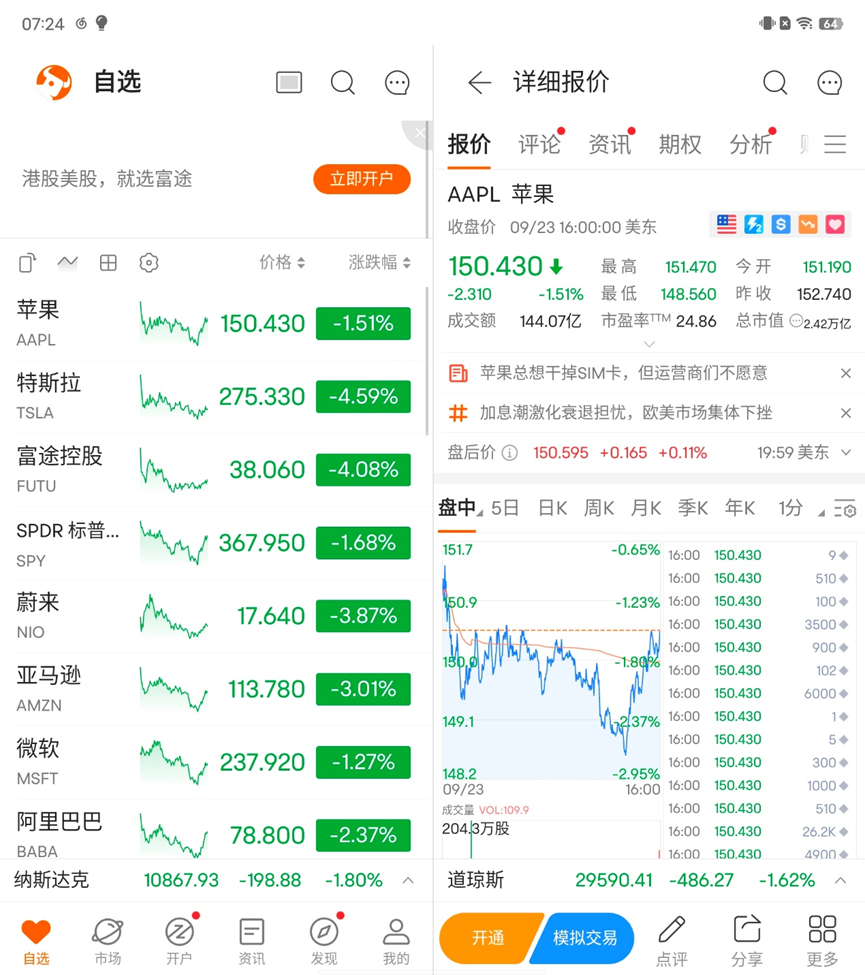Select the 日K chart tab
Screen dimensions: 865x975
552,508
